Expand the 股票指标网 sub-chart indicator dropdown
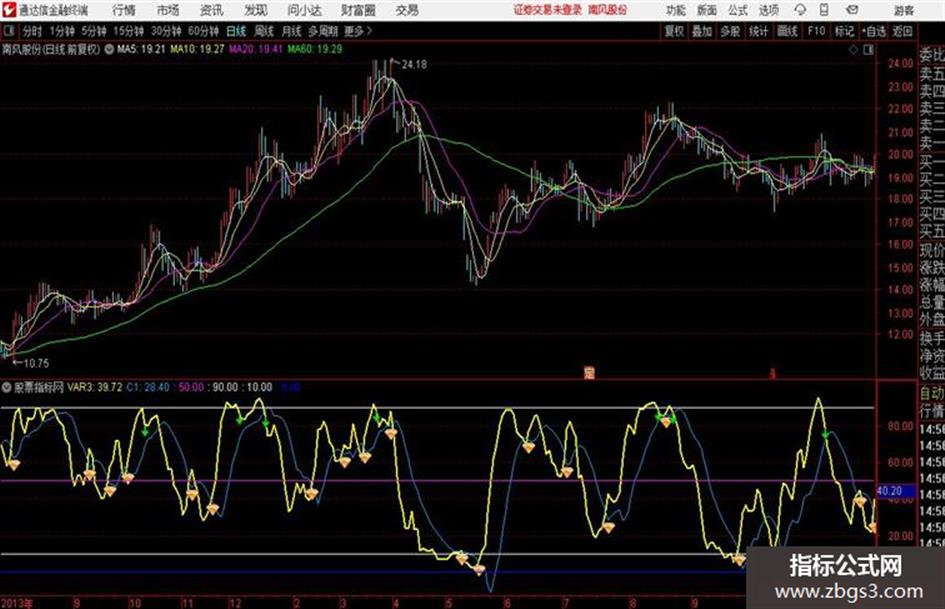The image size is (945, 609). 7,387
